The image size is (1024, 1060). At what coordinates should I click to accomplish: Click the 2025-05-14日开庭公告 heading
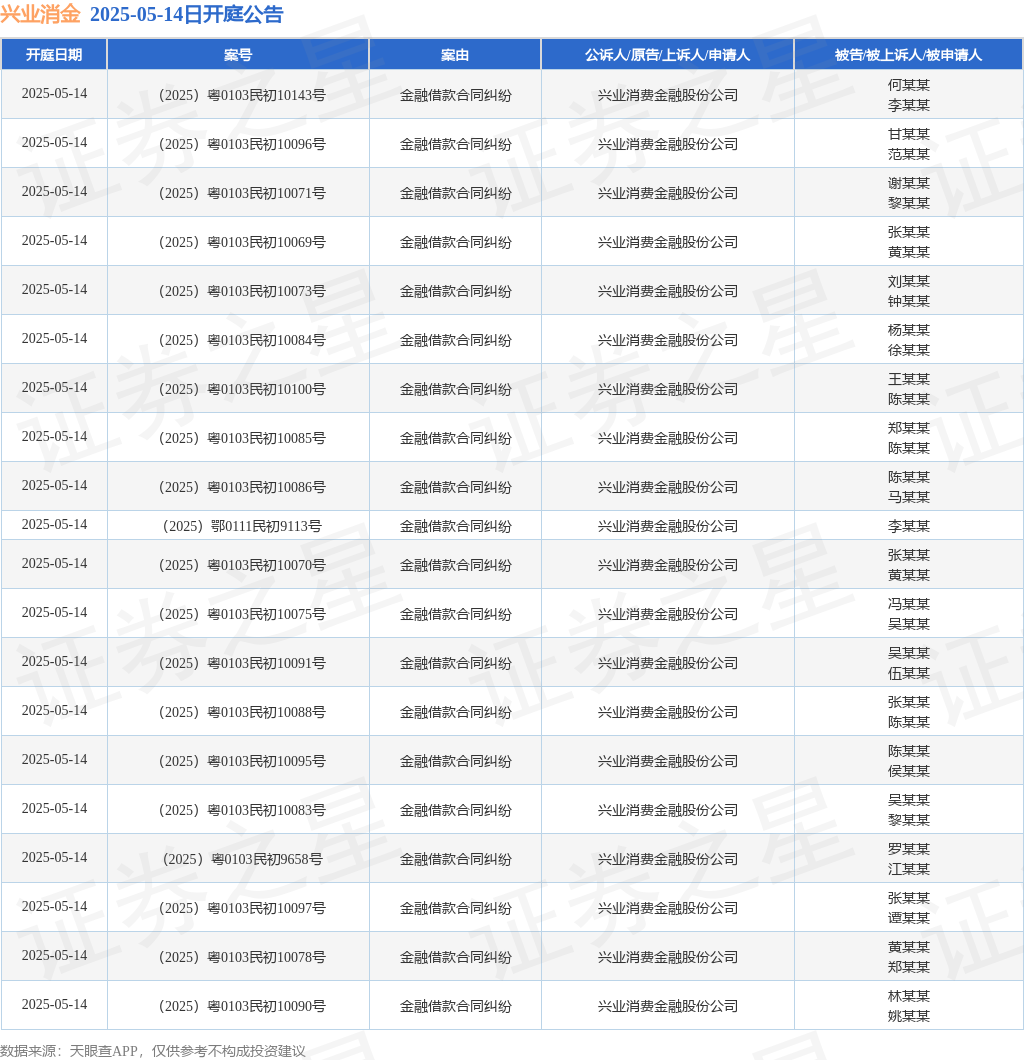[187, 14]
